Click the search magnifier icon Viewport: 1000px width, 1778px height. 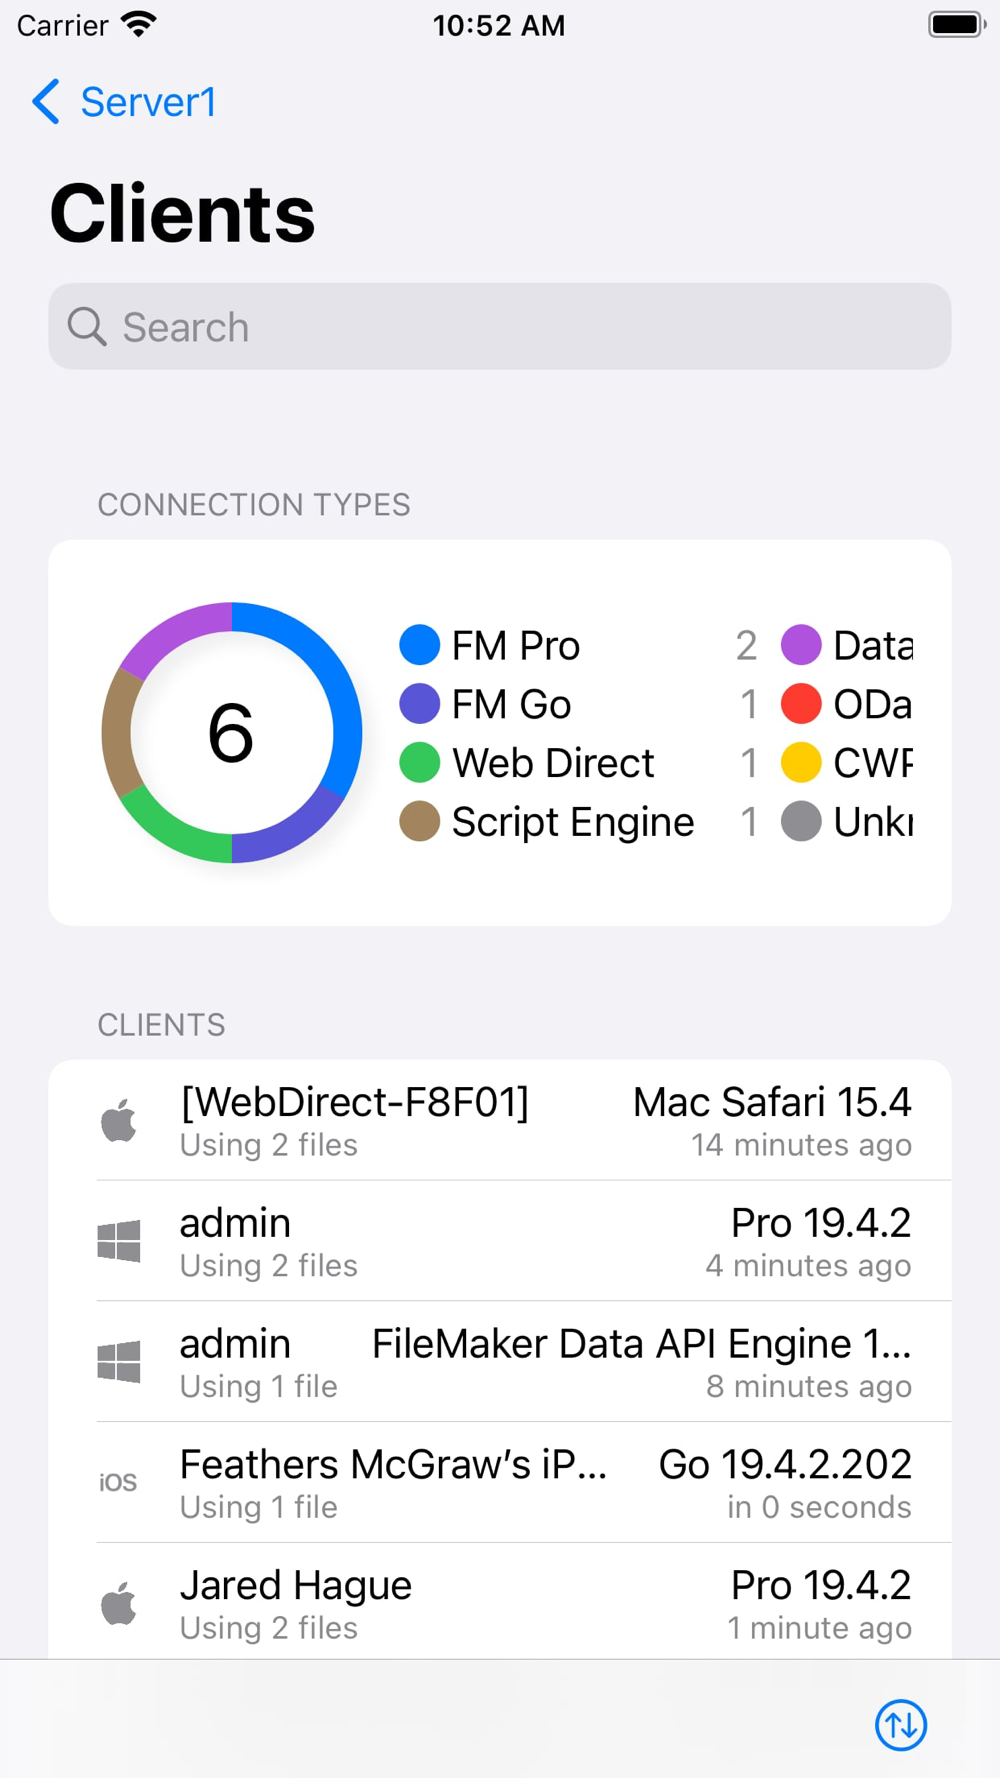click(x=87, y=327)
